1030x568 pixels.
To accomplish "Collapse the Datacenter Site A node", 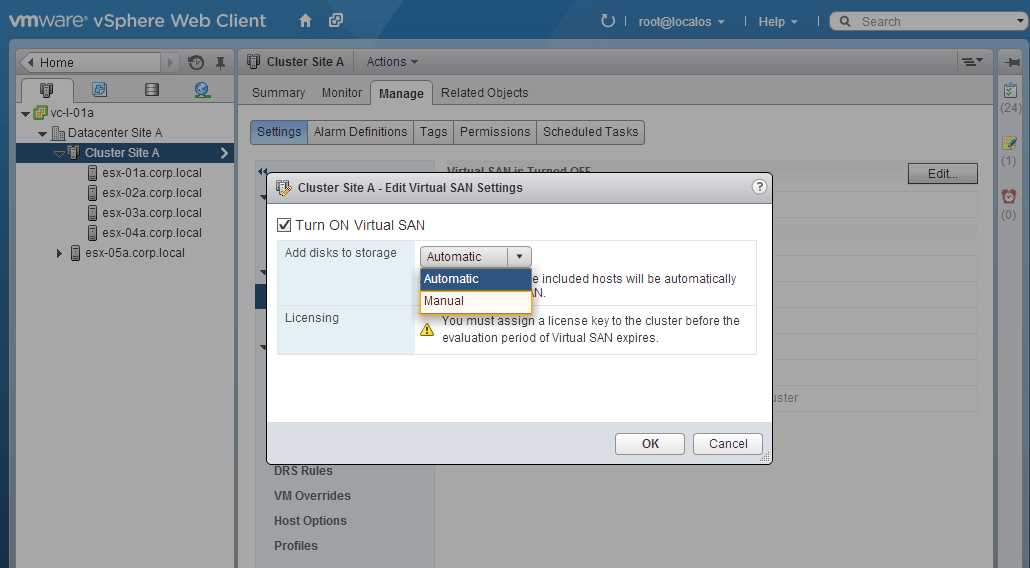I will (42, 133).
